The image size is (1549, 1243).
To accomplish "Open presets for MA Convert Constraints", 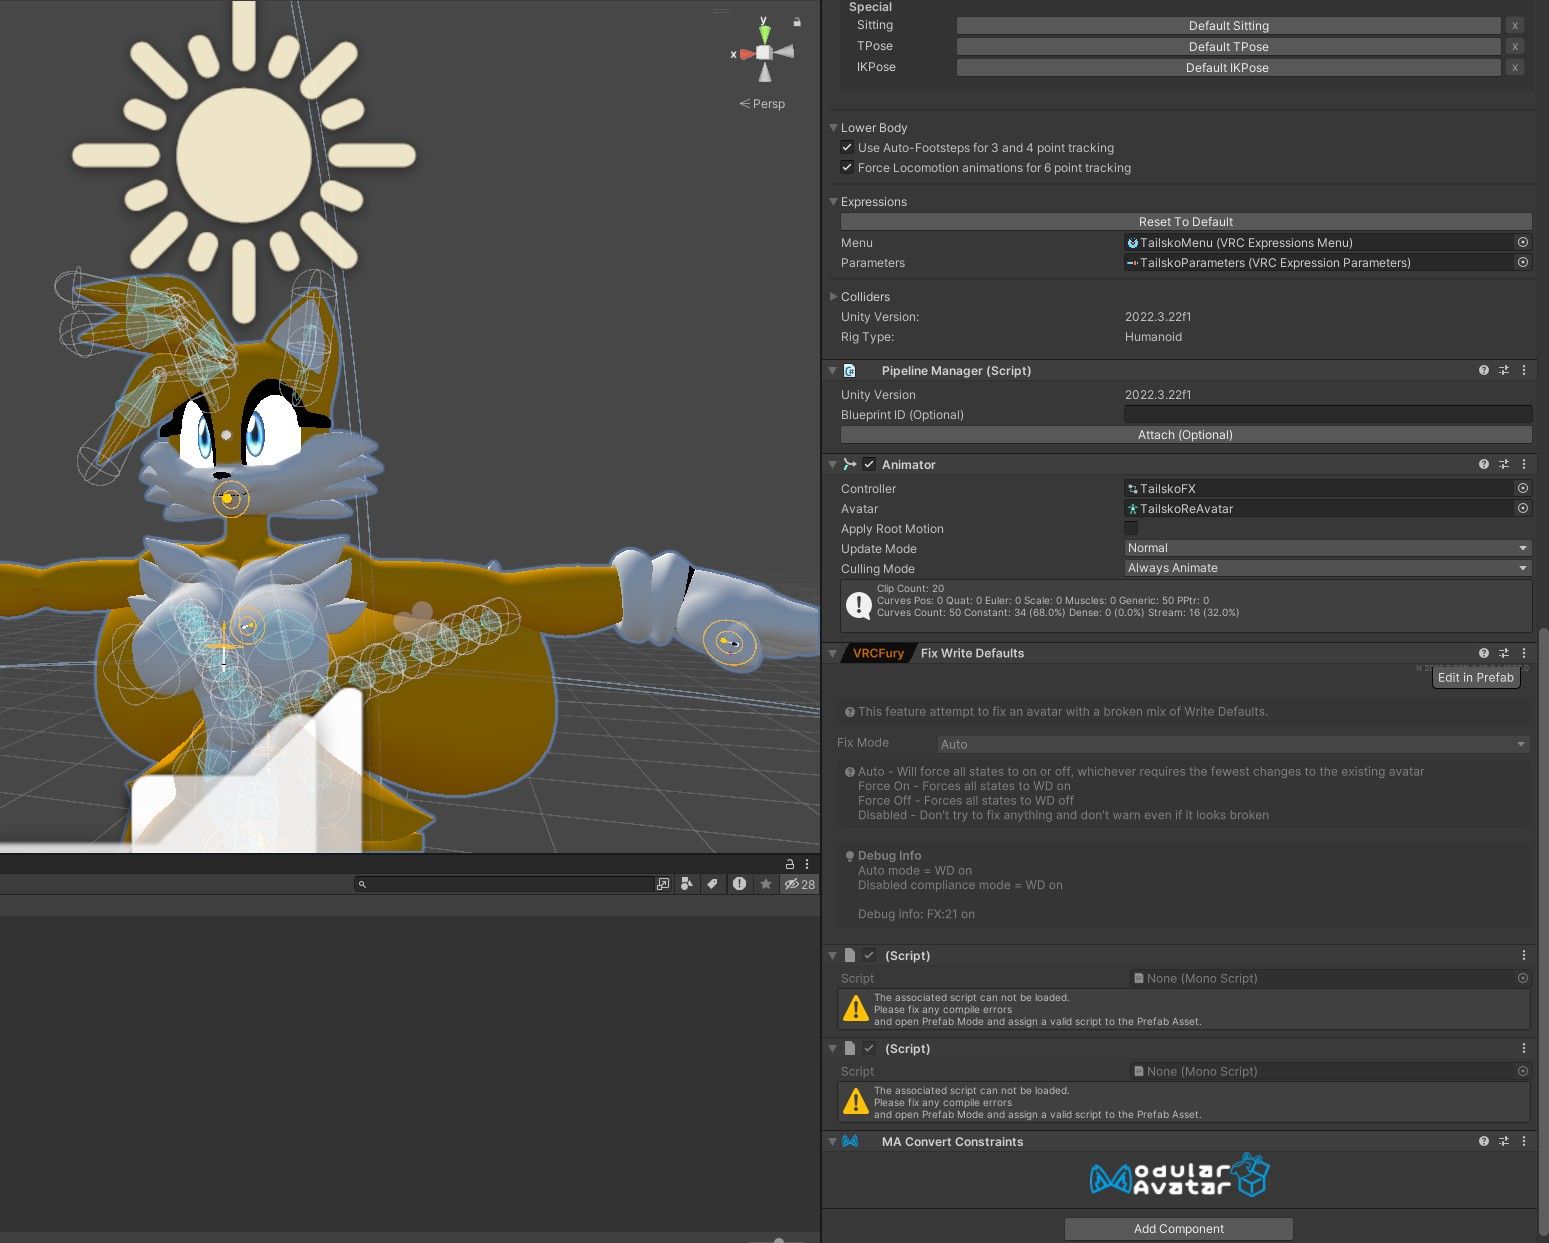I will pos(1504,1141).
